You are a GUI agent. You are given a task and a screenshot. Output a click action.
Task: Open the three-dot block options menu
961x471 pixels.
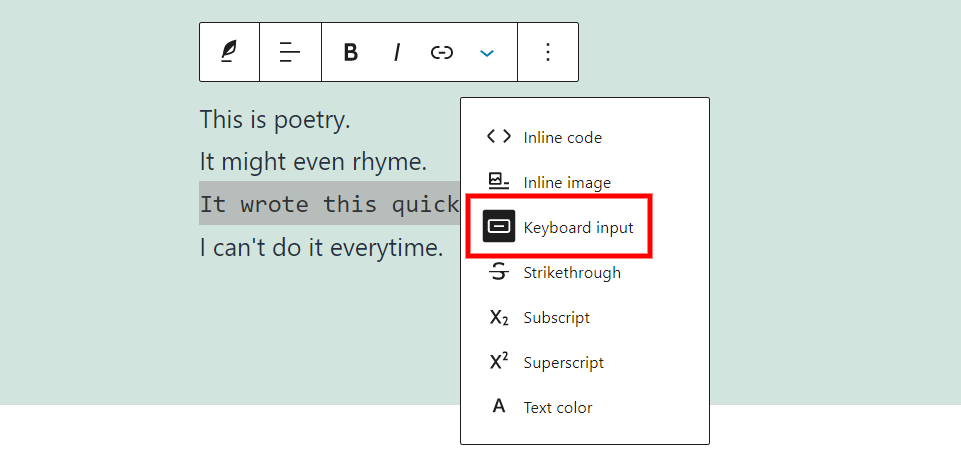pos(547,52)
